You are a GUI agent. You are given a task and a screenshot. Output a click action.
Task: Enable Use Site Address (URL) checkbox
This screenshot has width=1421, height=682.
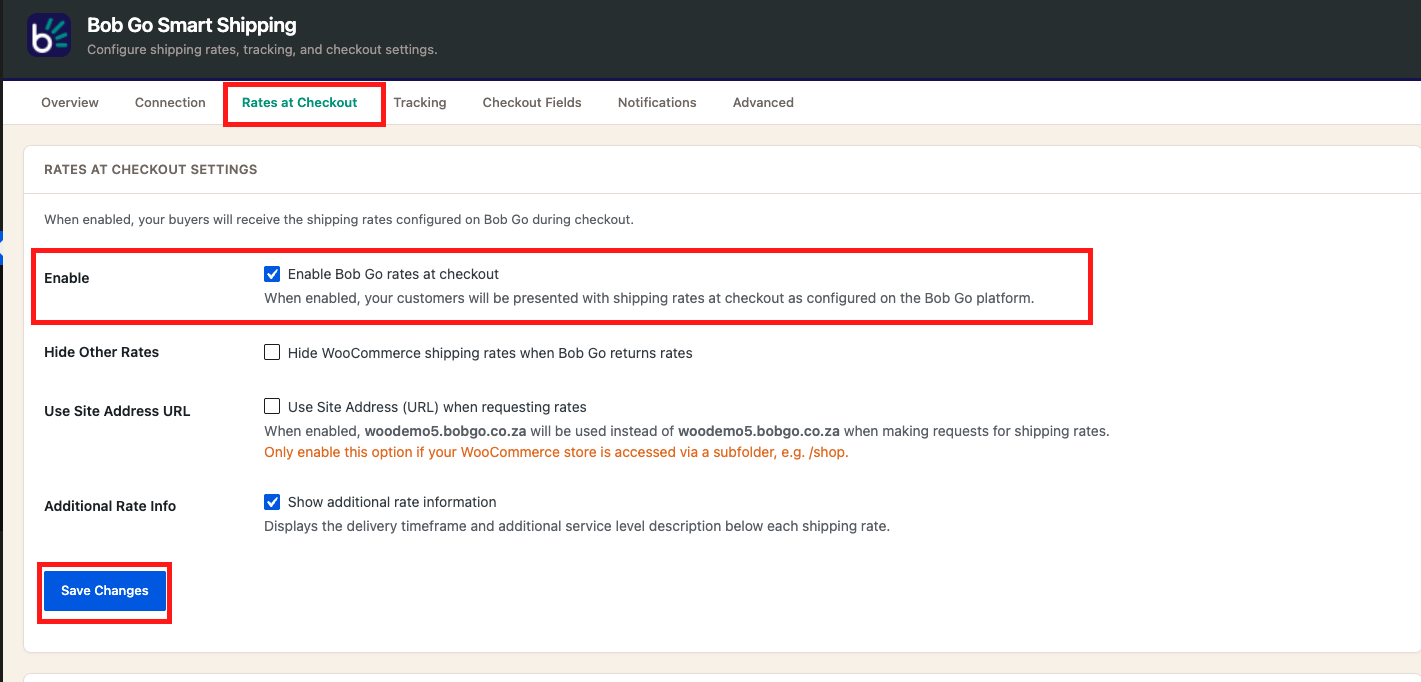click(272, 406)
